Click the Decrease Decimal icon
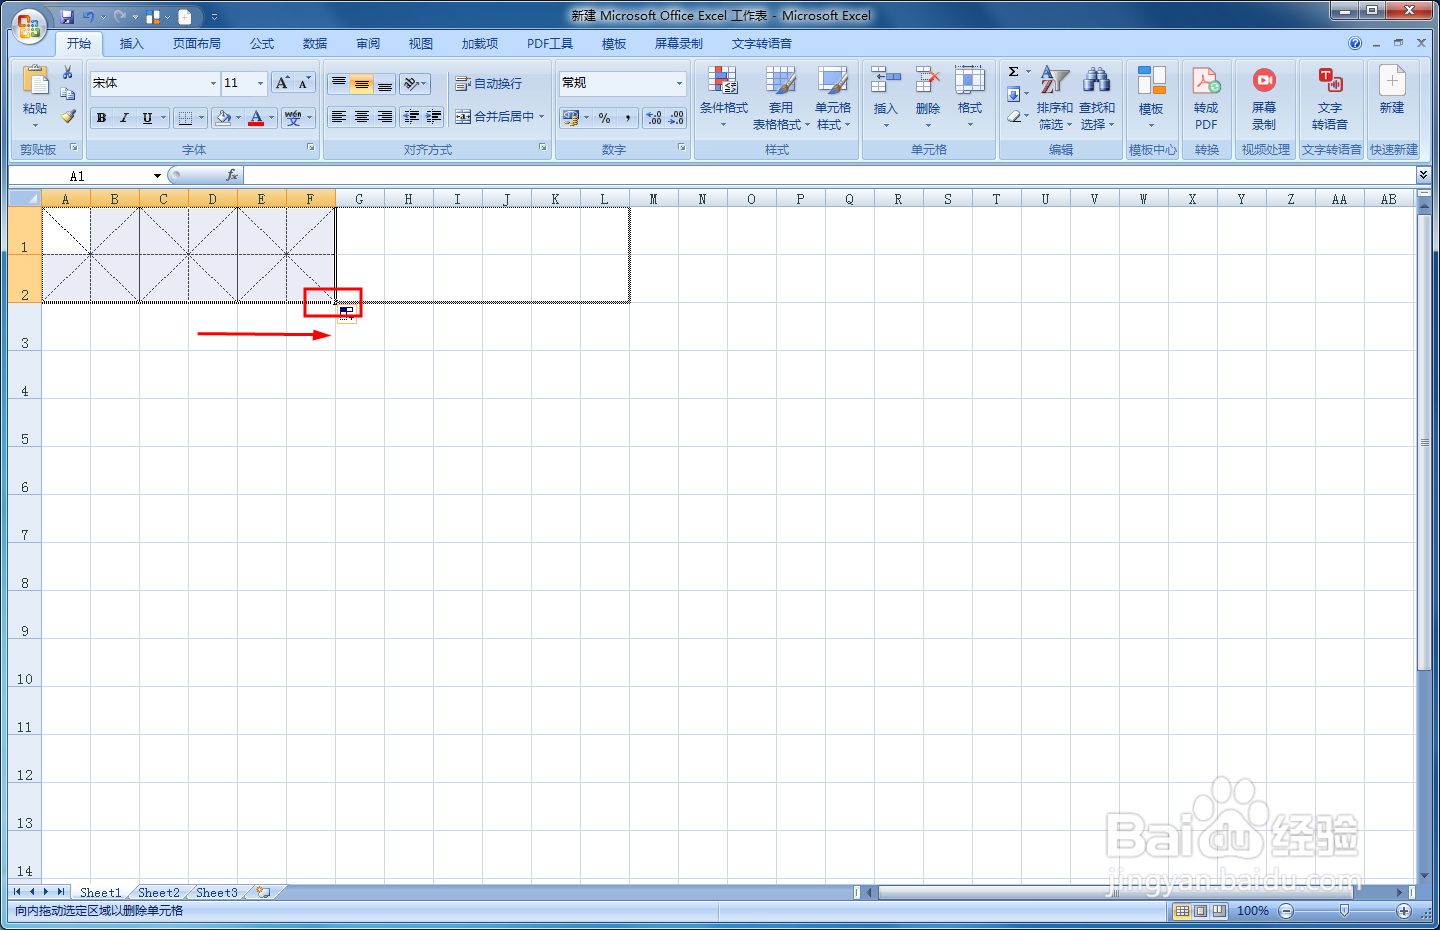The image size is (1440, 930). [x=676, y=117]
